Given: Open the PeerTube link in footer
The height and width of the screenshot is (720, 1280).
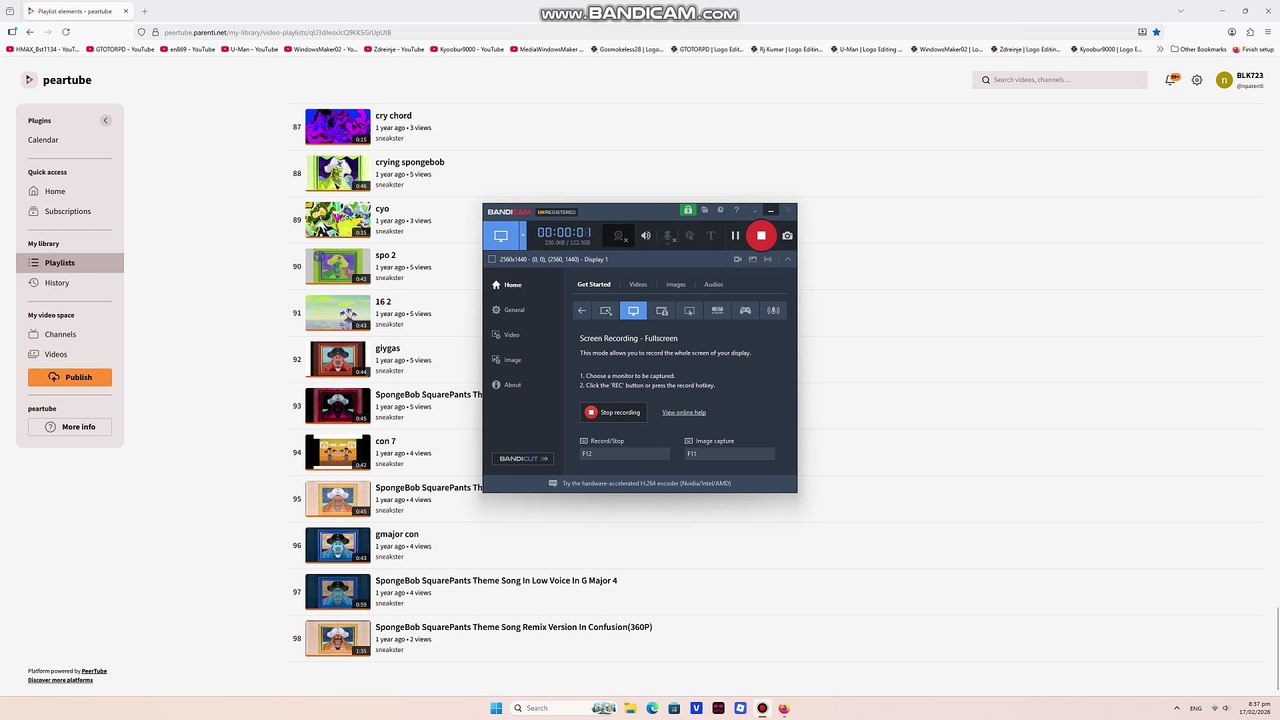Looking at the screenshot, I should pos(94,671).
